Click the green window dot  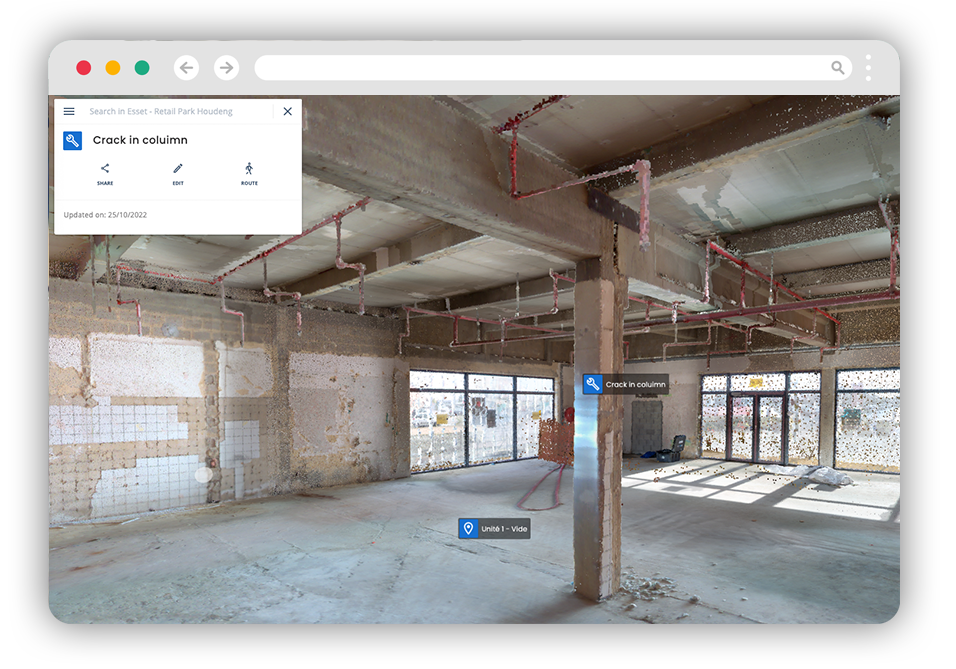142,68
